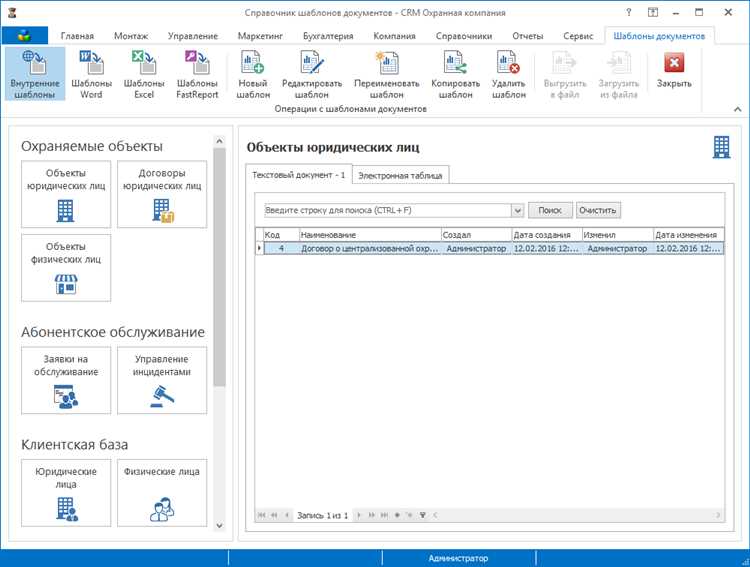Click Переименовать шаблон icon
The width and height of the screenshot is (750, 567).
click(x=386, y=63)
